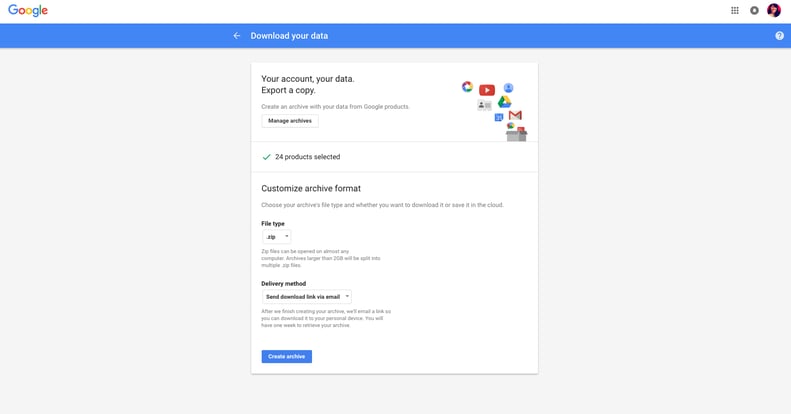
Task: Click the Manage archives button
Action: (290, 121)
